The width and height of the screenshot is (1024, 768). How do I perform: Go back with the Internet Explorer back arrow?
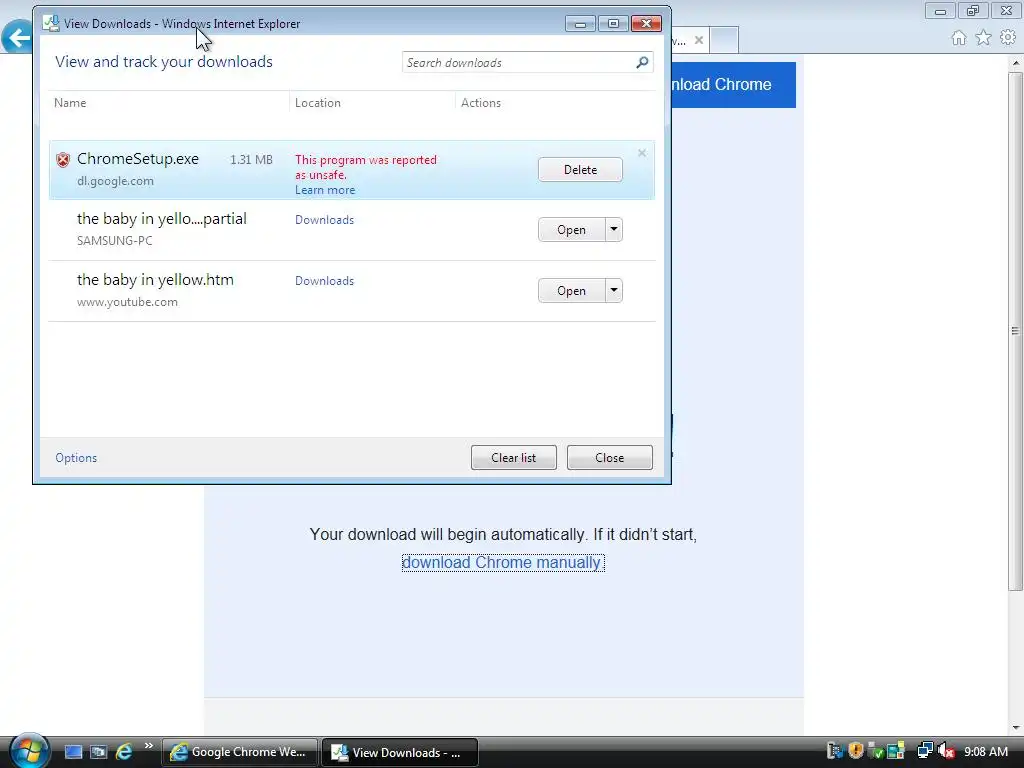[x=17, y=37]
